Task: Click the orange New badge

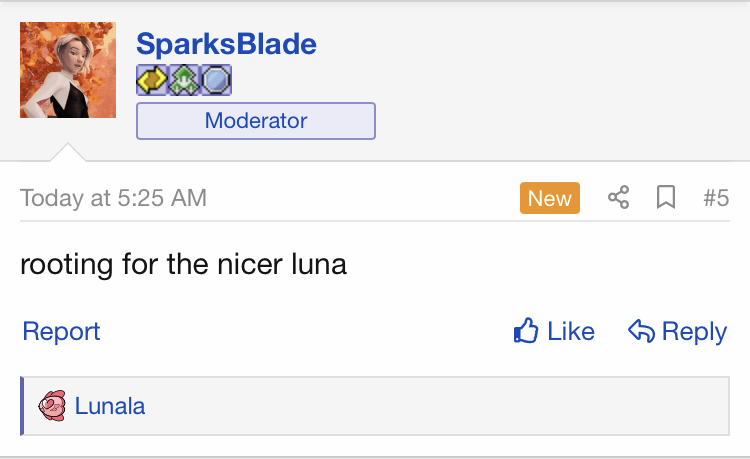Action: 550,198
